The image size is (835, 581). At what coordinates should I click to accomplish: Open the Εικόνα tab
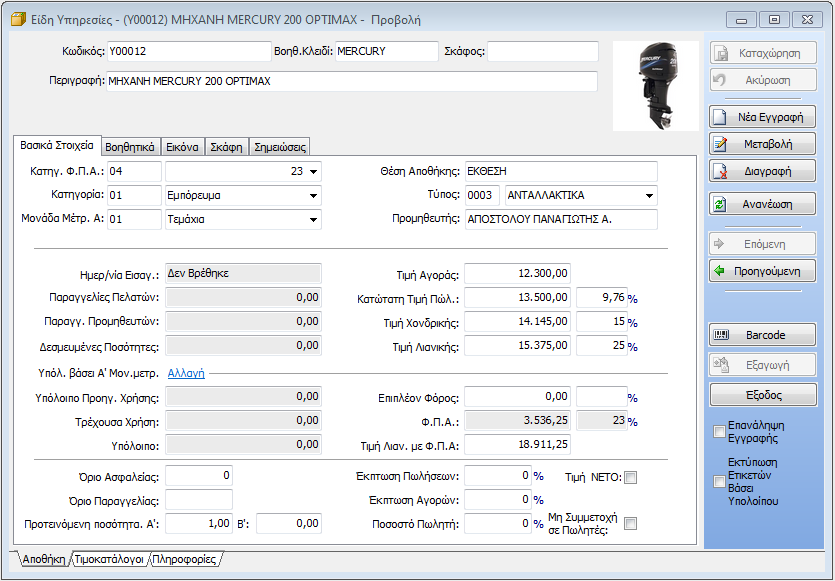tap(182, 147)
